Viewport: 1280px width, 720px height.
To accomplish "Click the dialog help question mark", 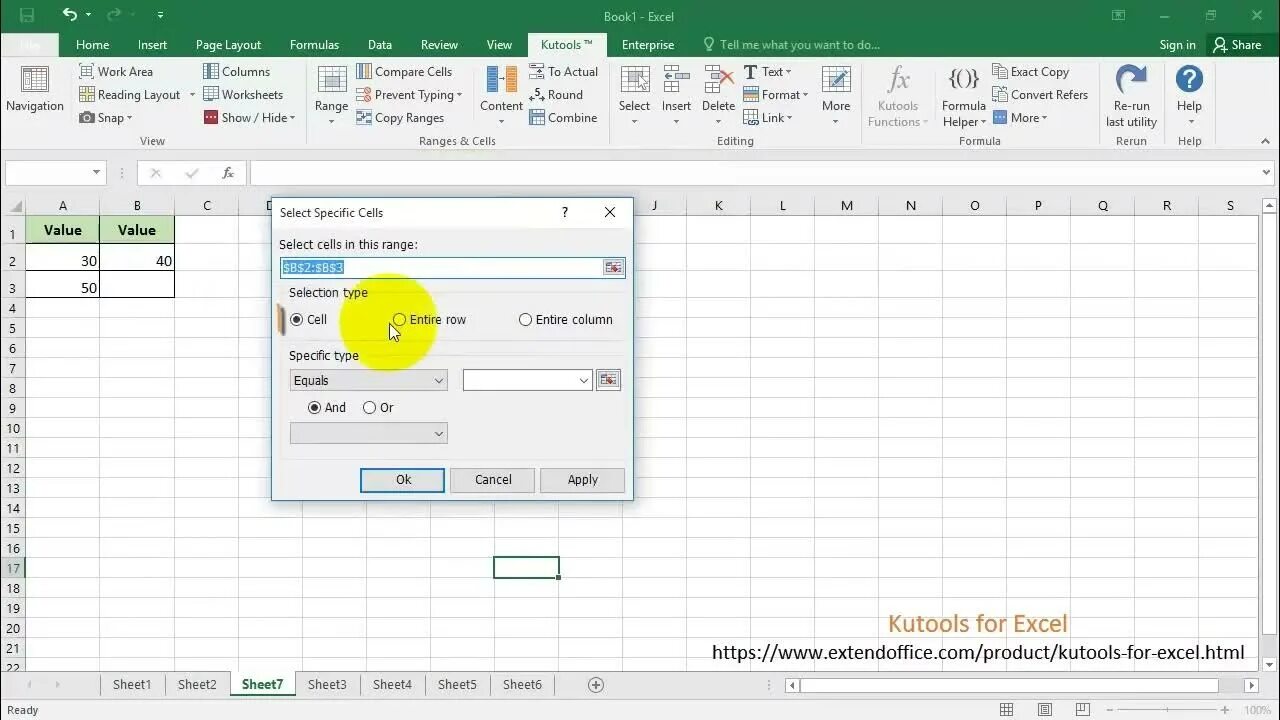I will pos(565,212).
